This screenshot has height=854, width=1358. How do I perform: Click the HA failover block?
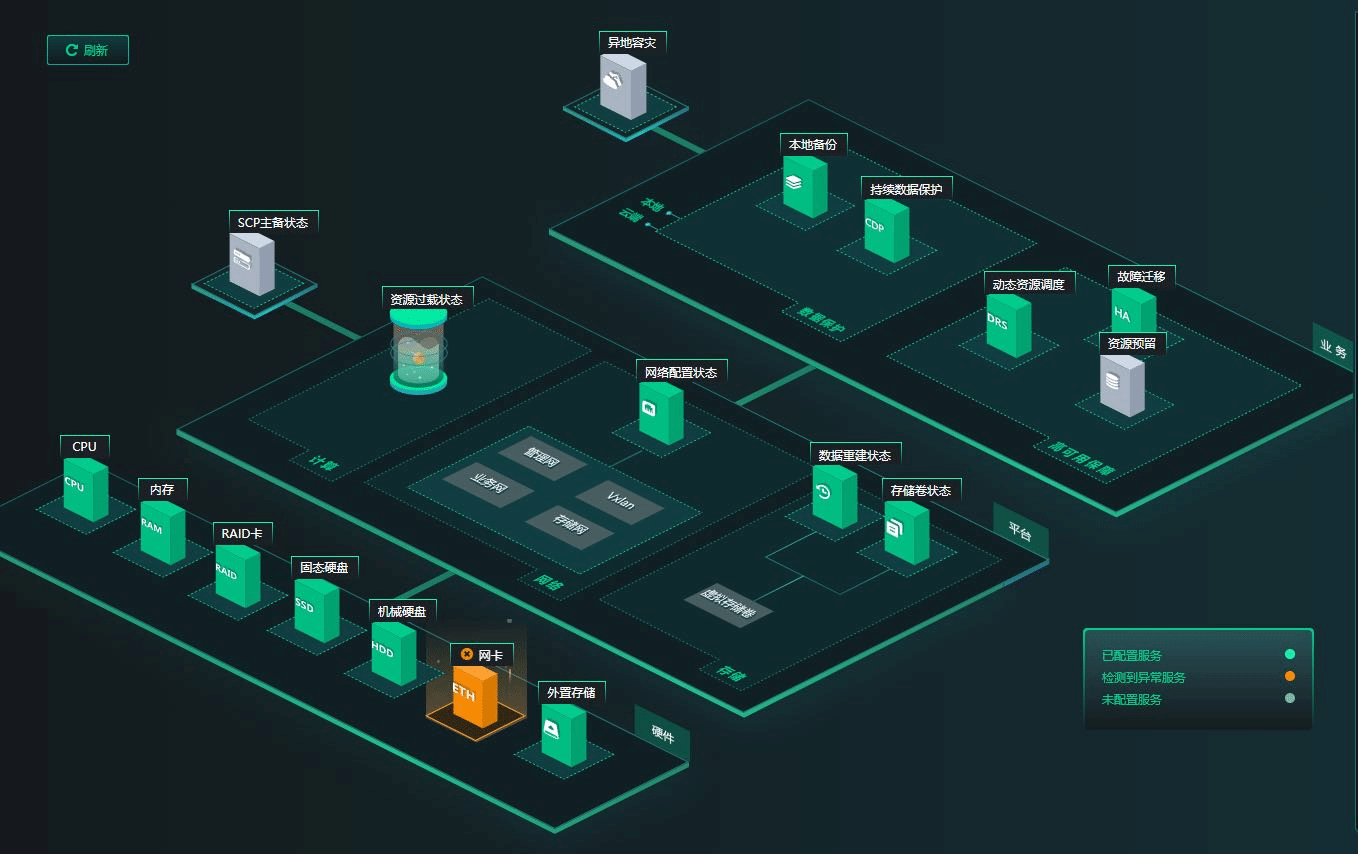coord(1132,313)
